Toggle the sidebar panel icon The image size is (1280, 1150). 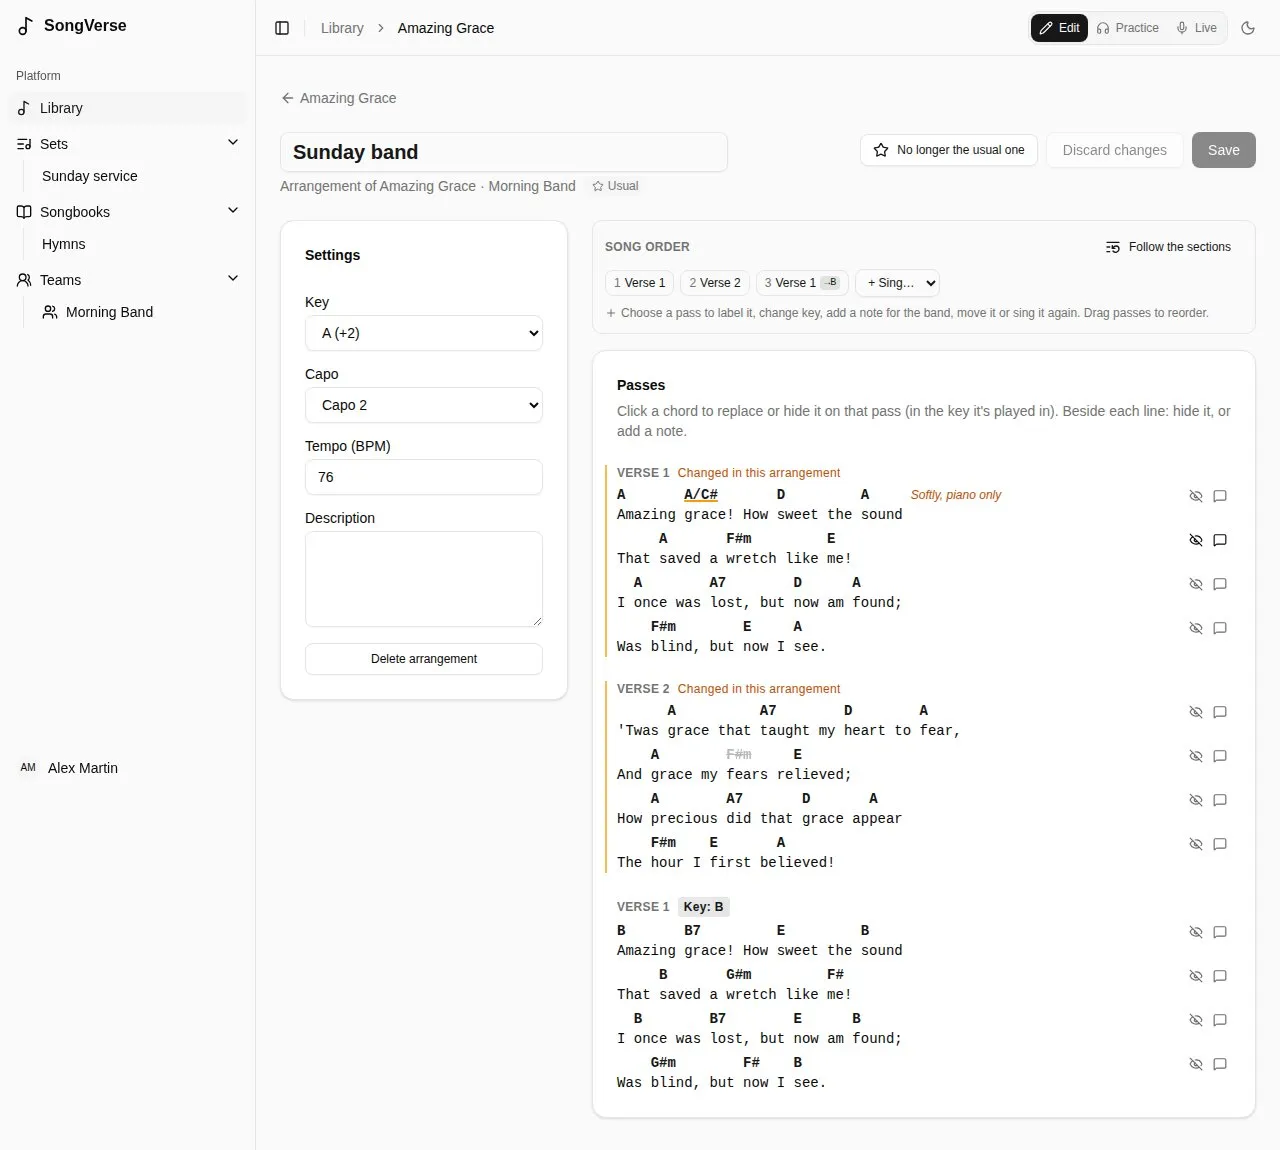coord(282,28)
